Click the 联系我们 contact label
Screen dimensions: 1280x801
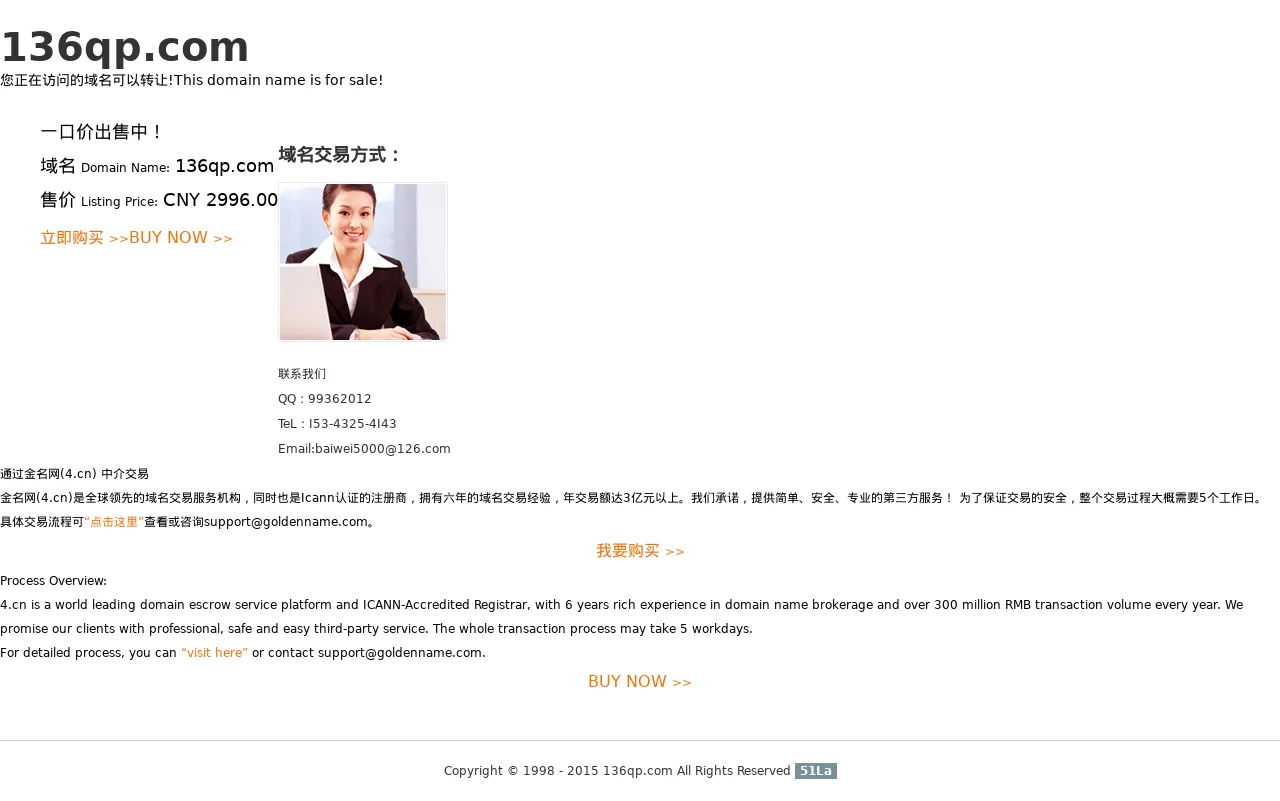coord(302,374)
